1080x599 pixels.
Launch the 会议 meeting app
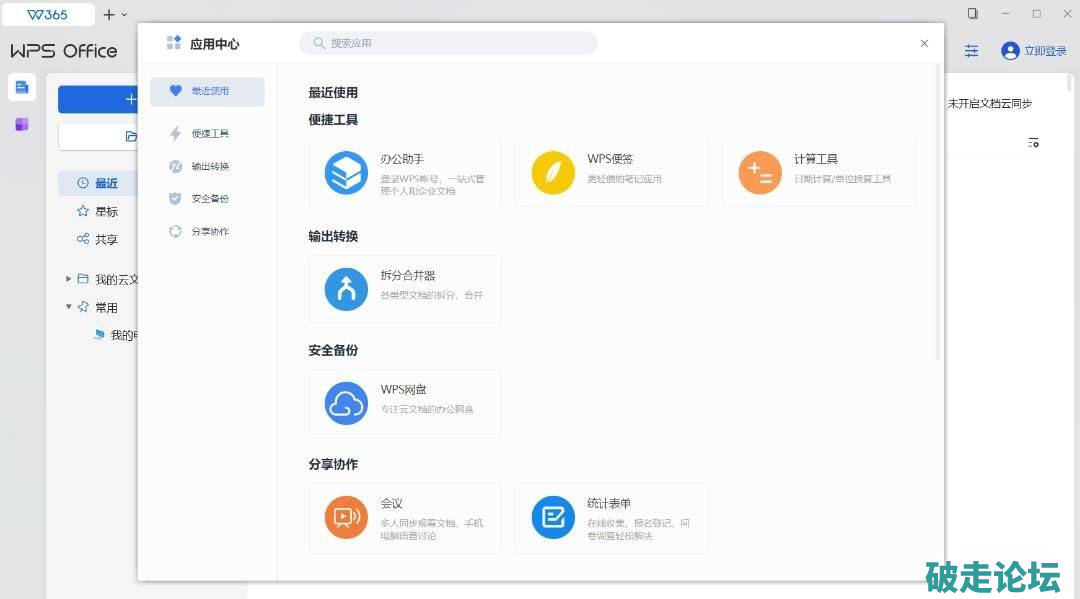pos(346,518)
